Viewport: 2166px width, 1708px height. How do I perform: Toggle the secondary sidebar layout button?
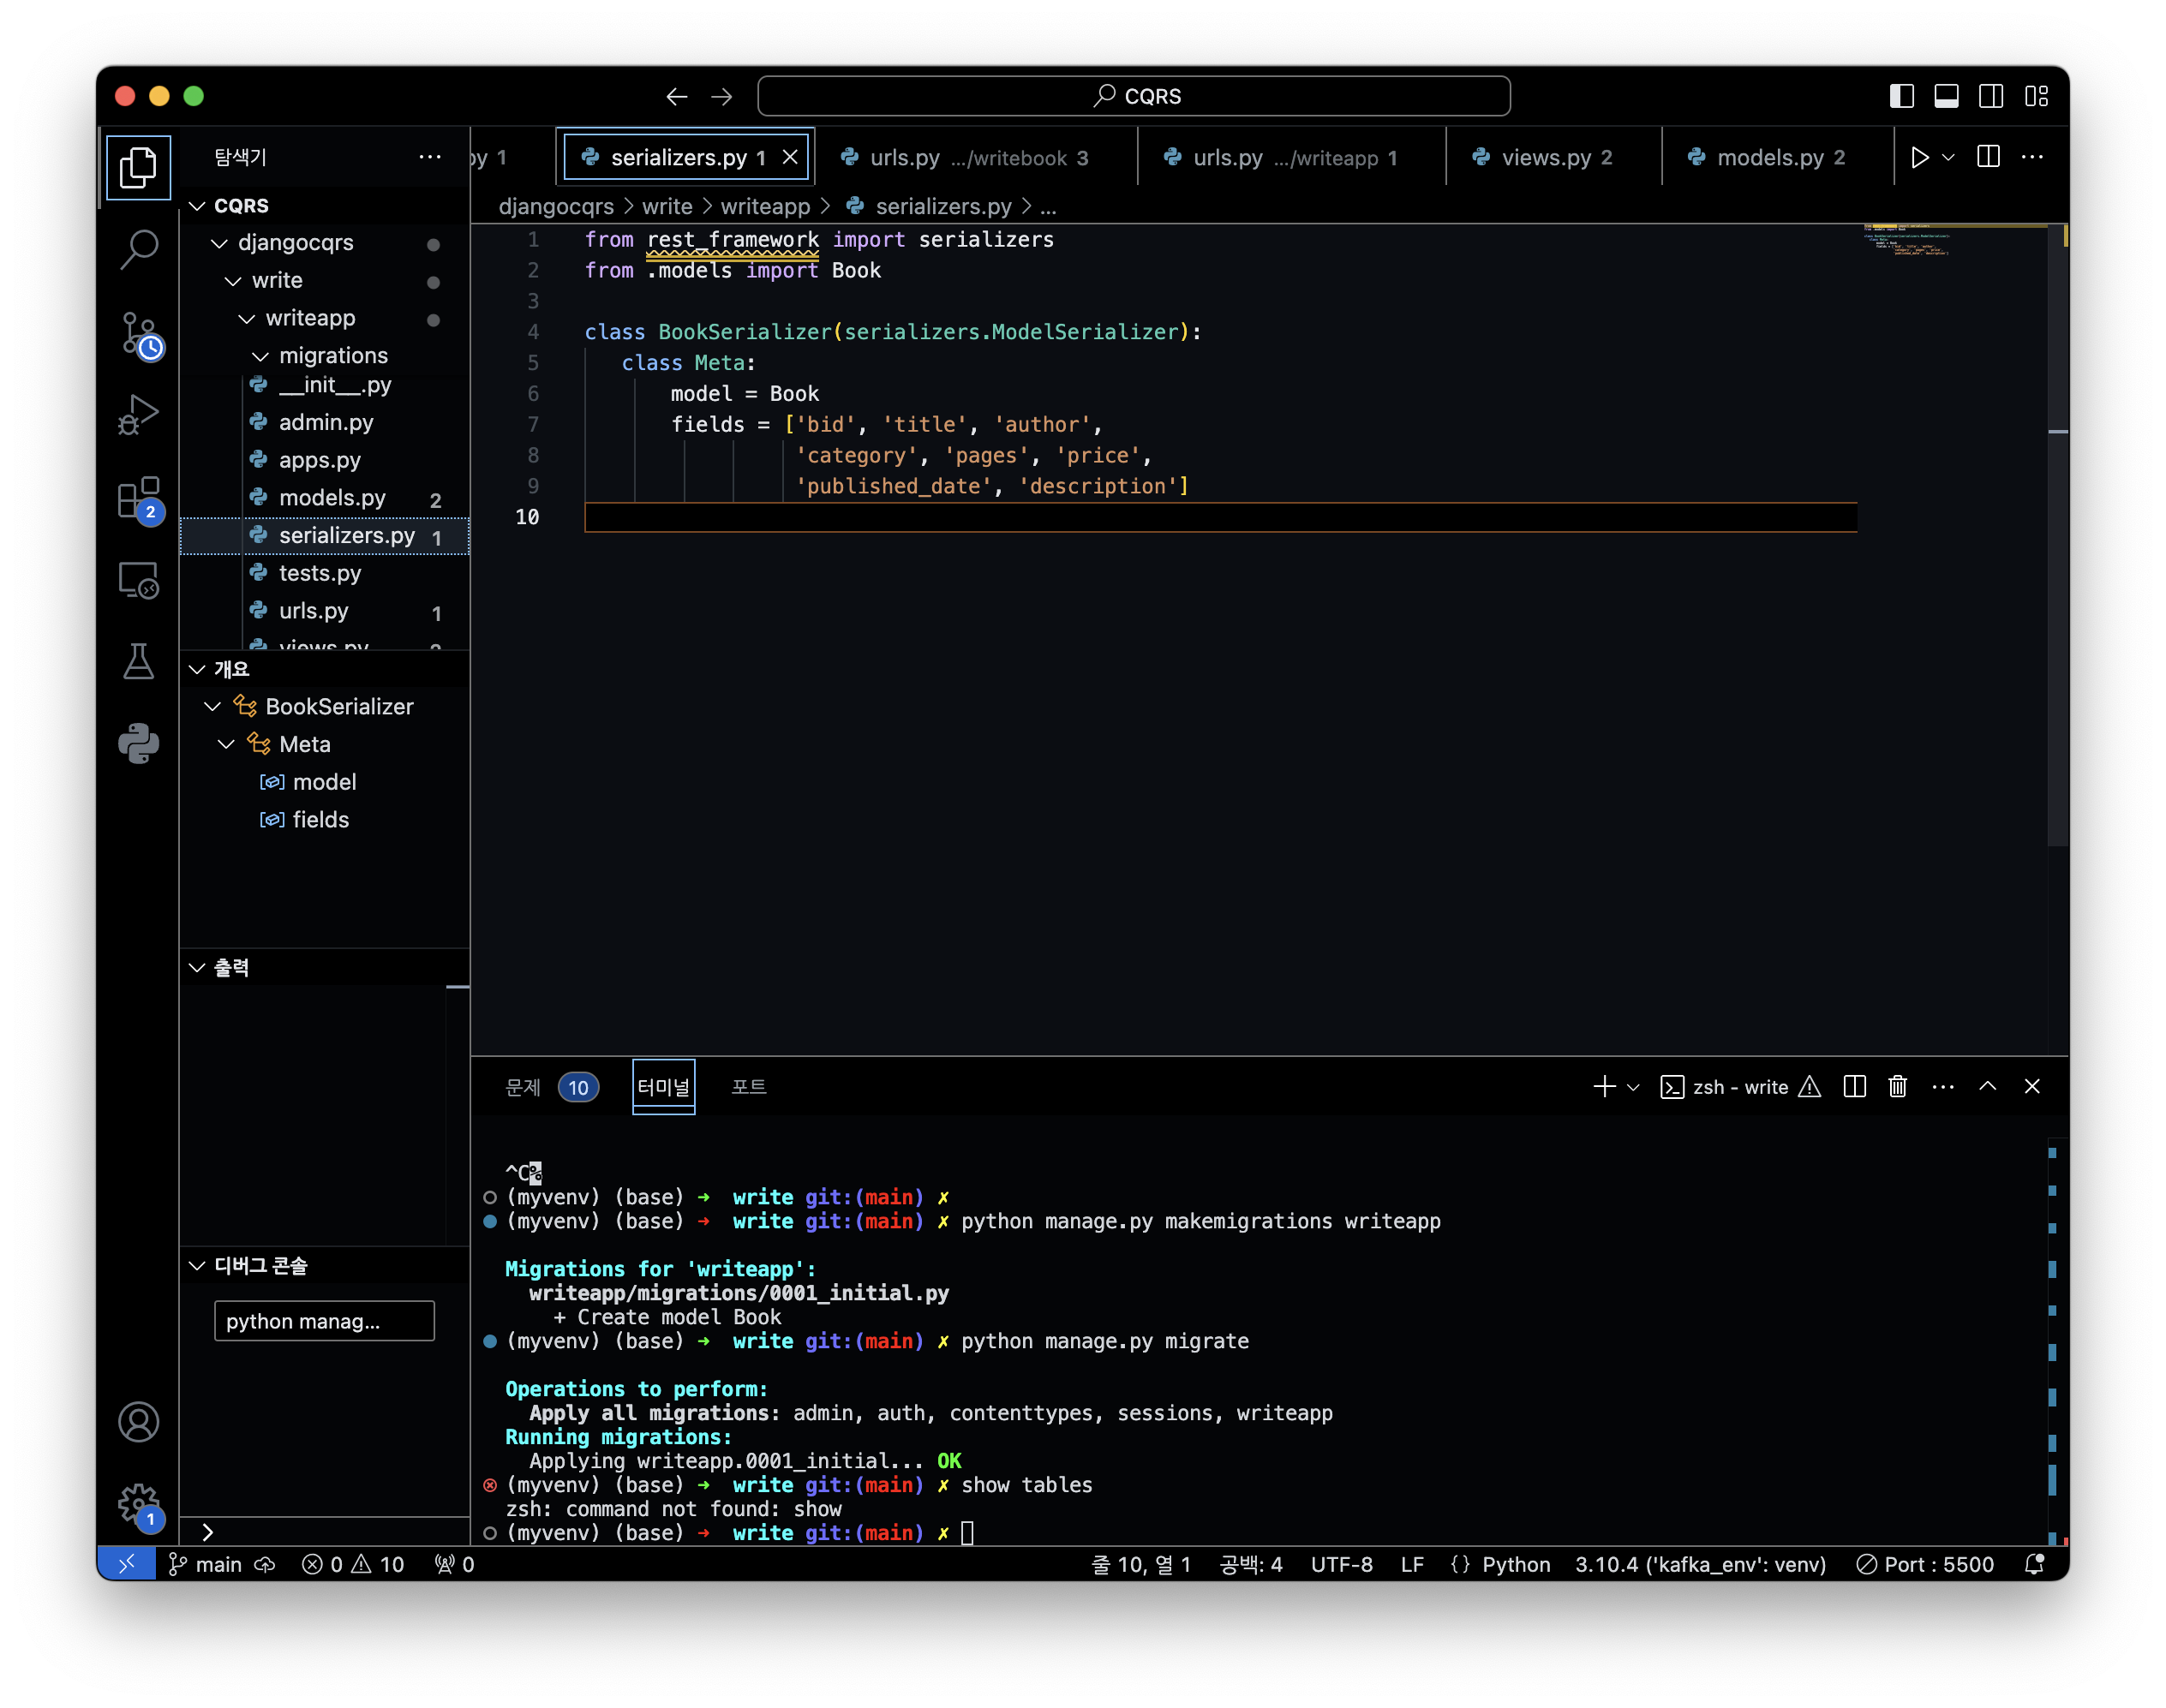1990,96
